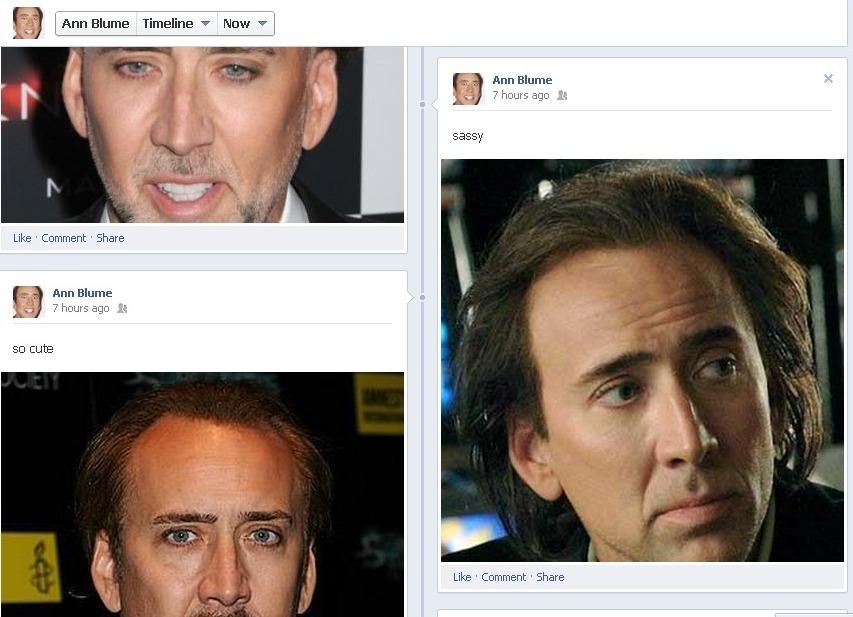Viewport: 853px width, 617px height.
Task: Click the "7 hours ago" timestamp on "so cute" post
Action: [81, 308]
